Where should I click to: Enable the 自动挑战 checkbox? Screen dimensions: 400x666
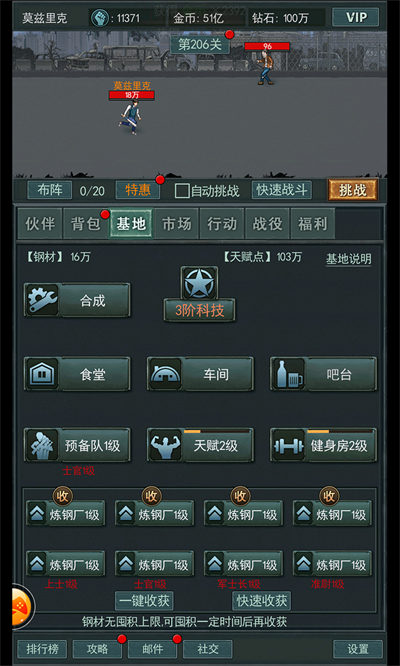[182, 191]
